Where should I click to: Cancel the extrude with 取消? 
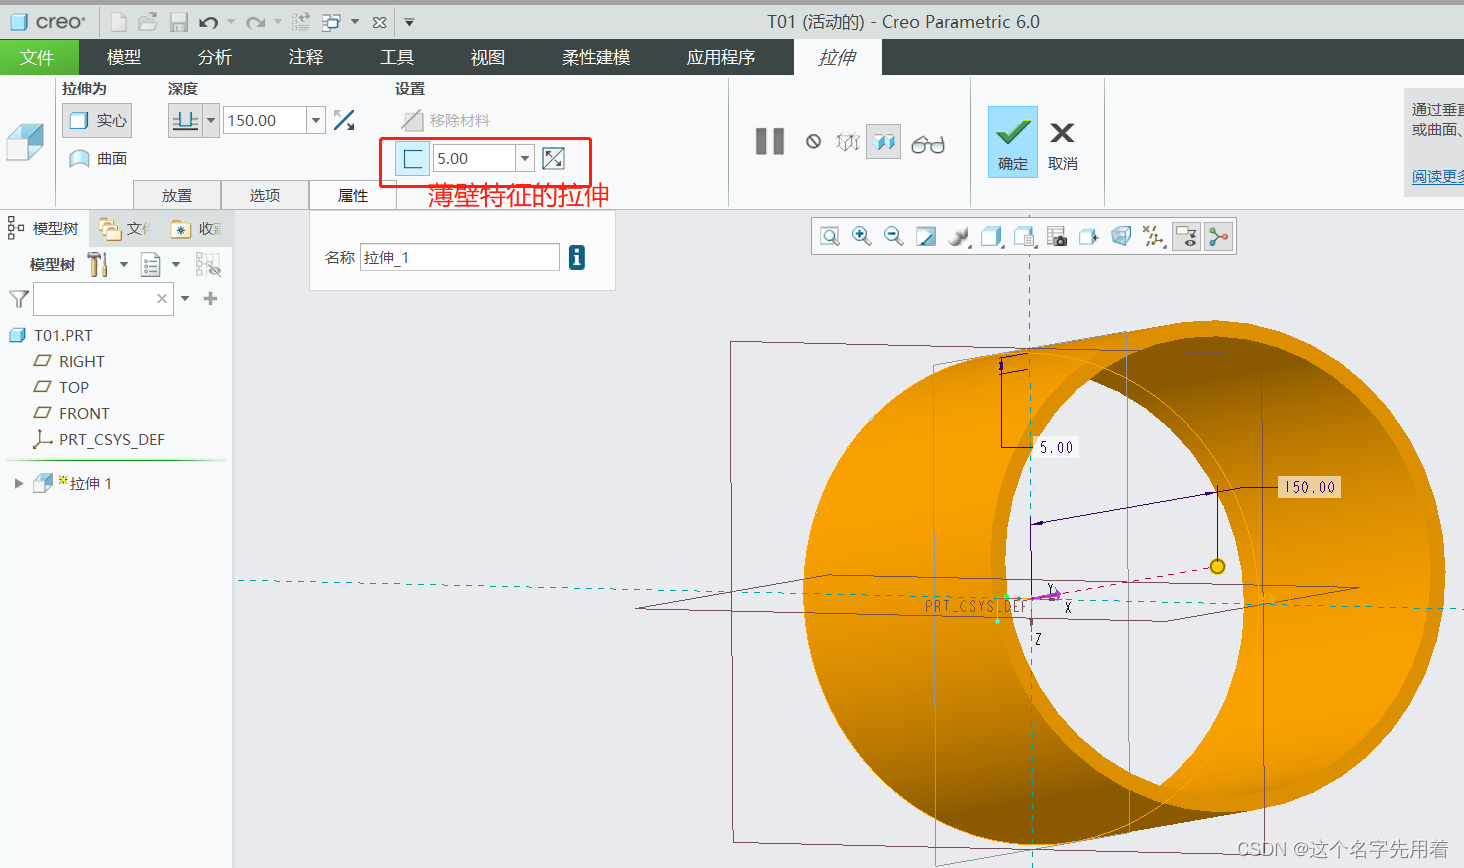click(1062, 144)
